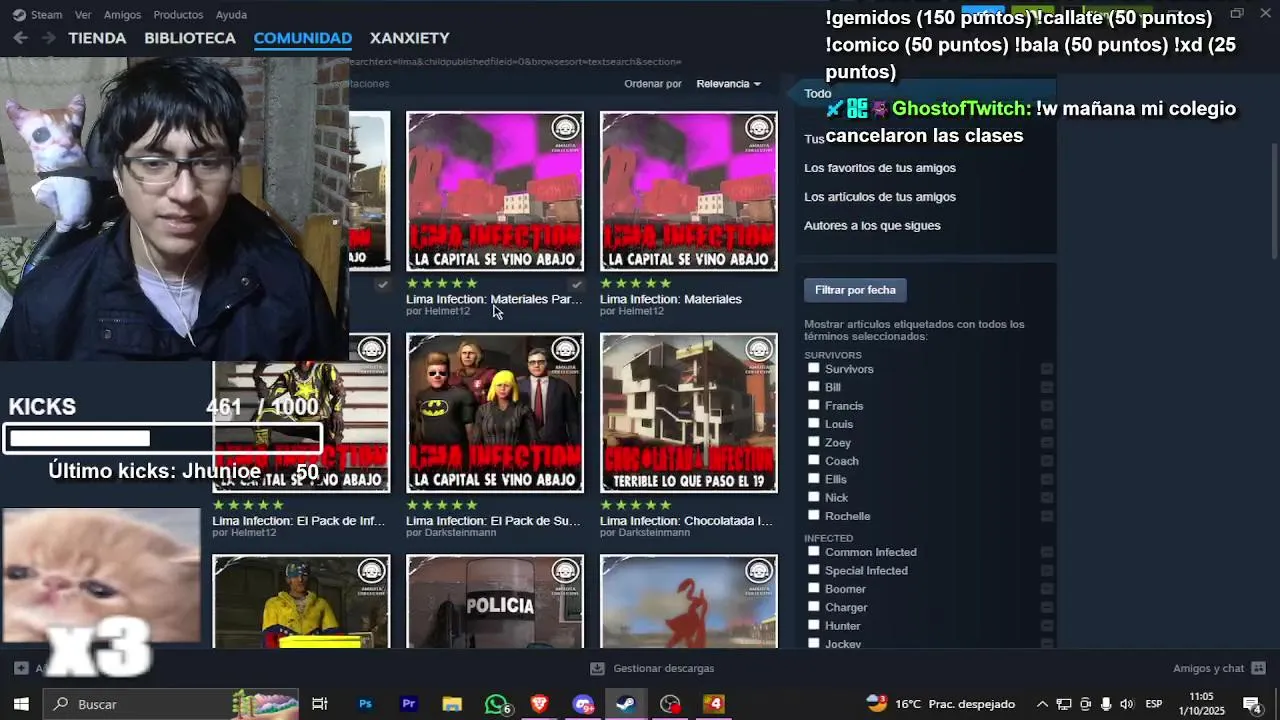Image resolution: width=1280 pixels, height=720 pixels.
Task: Check the Survivors filter checkbox
Action: [814, 368]
